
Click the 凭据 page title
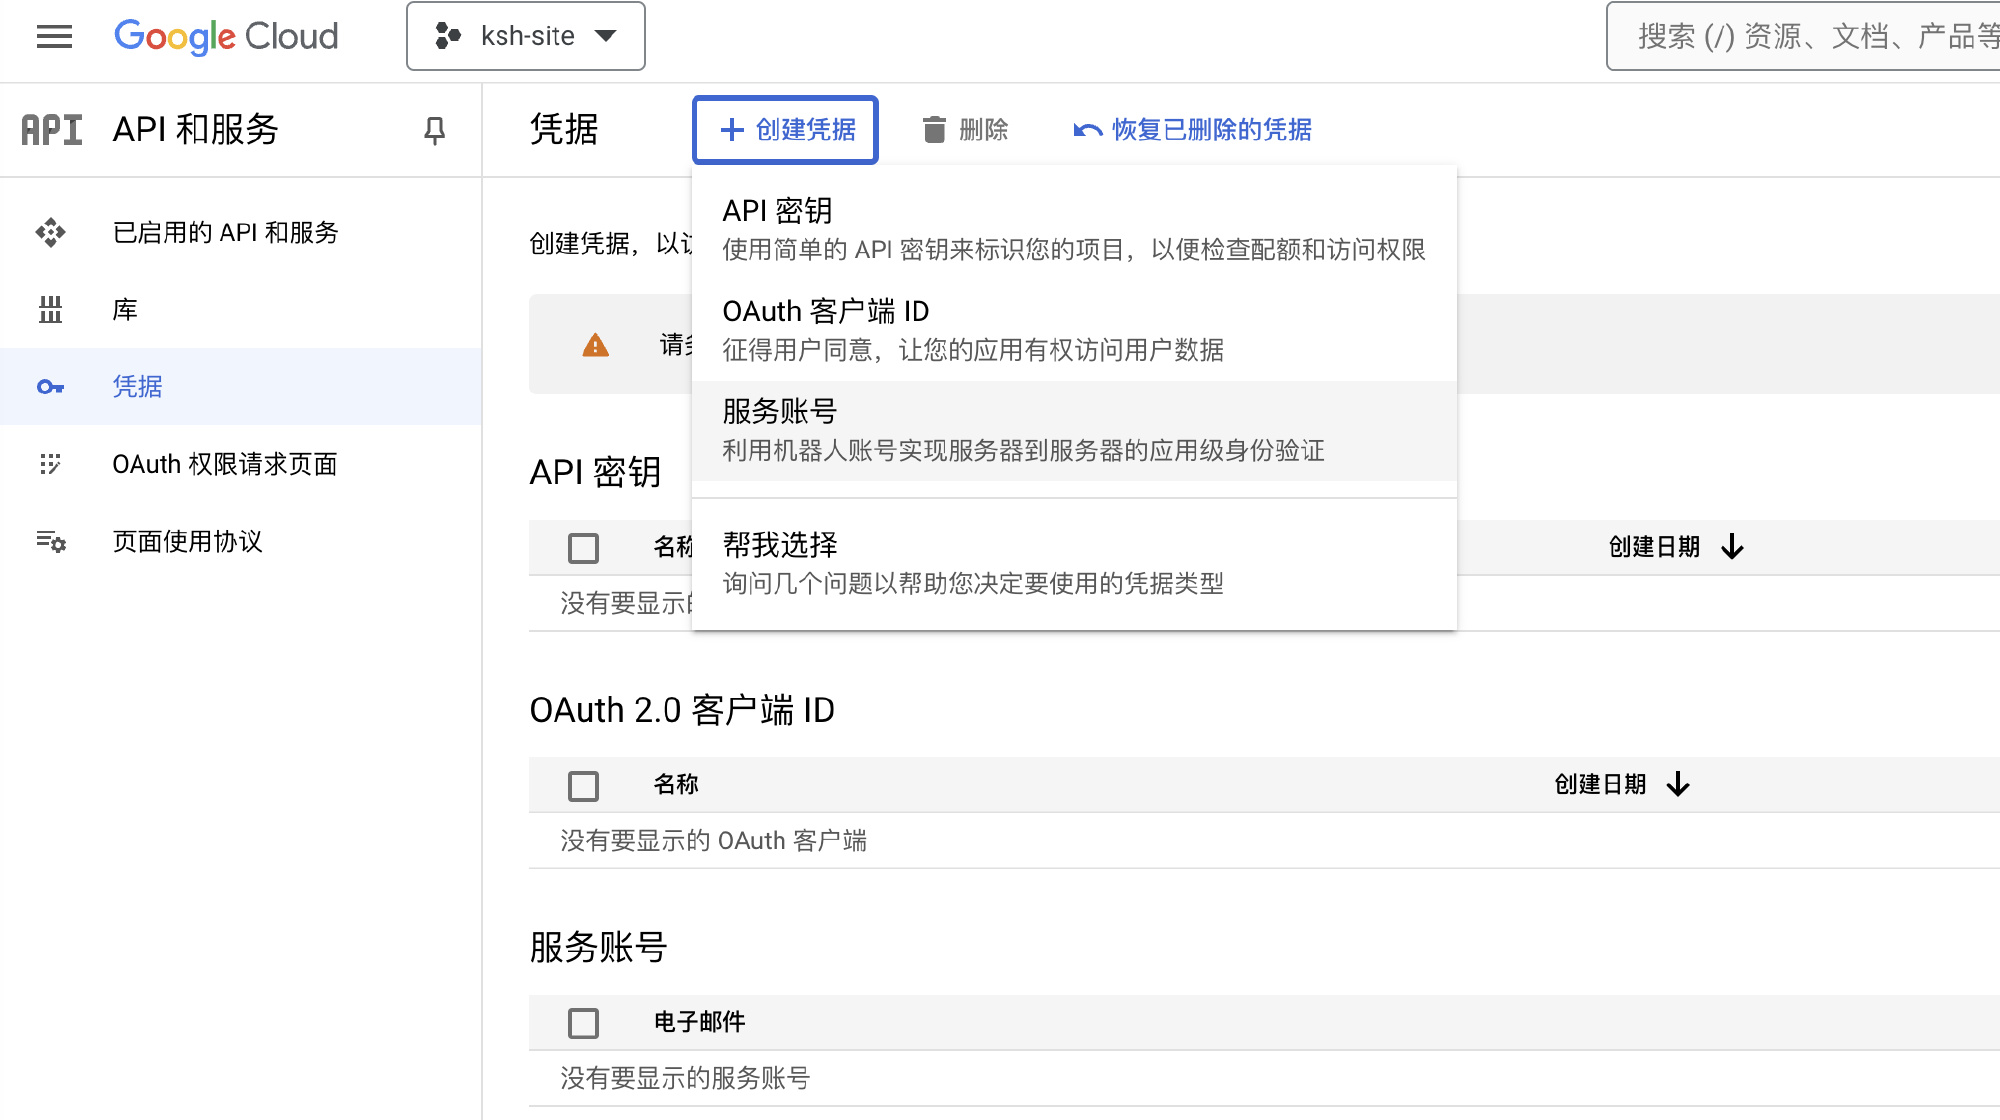pos(564,130)
